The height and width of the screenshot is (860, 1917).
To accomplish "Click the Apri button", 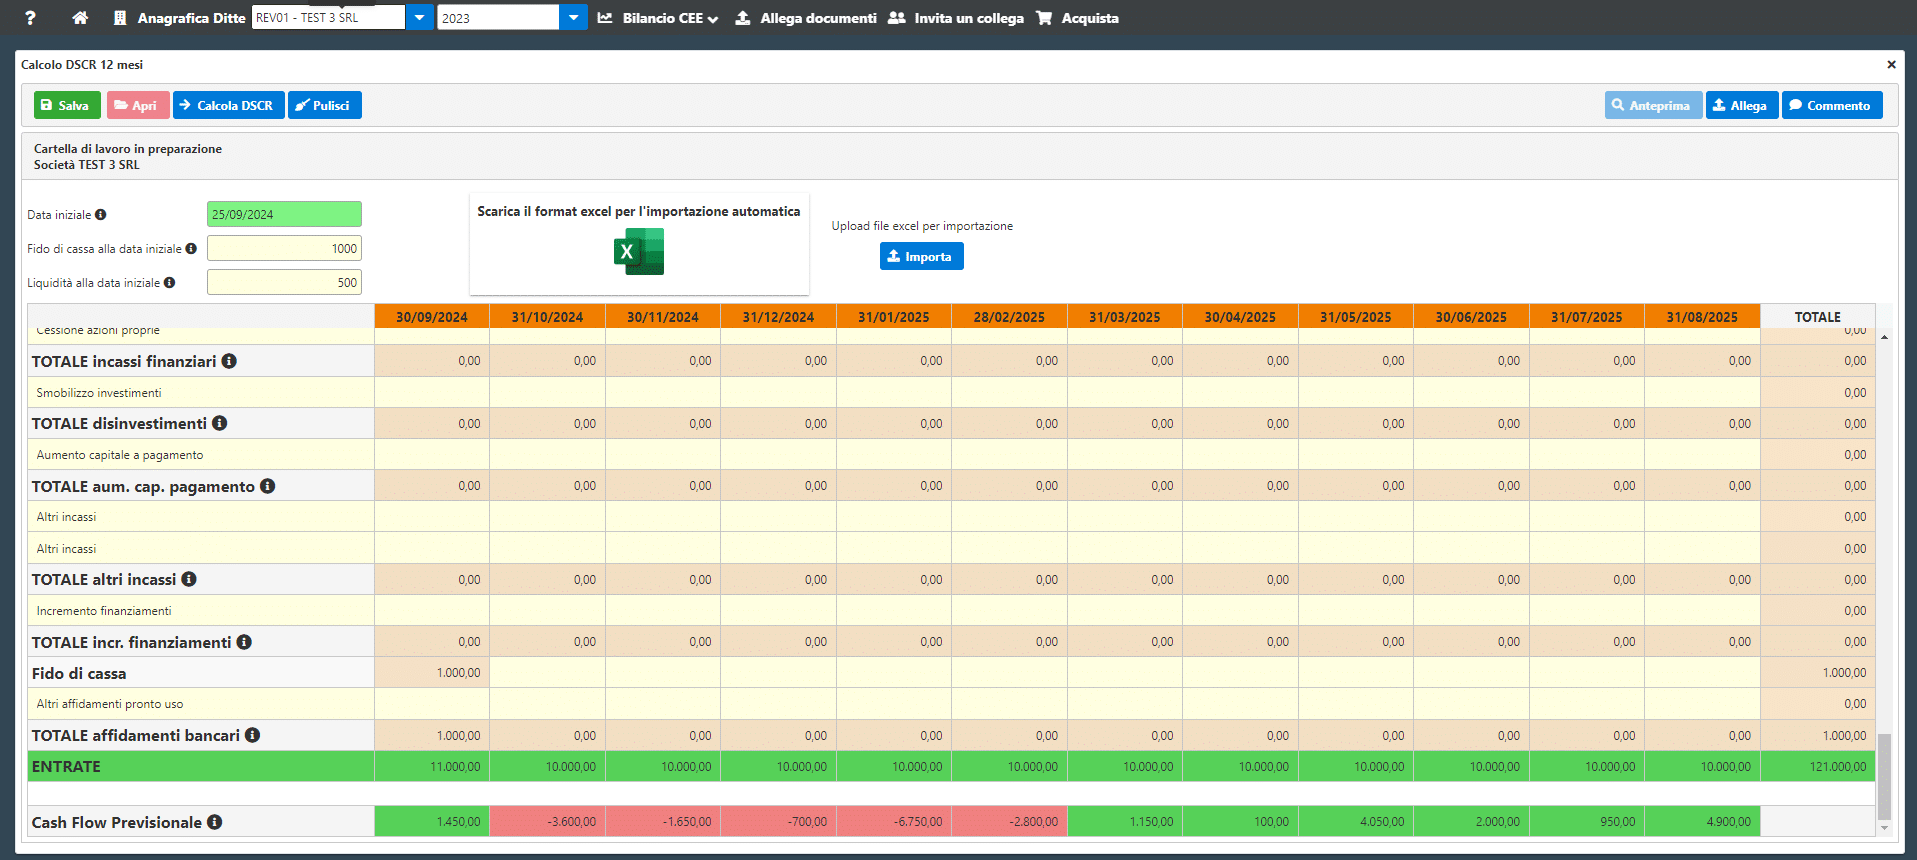I will pyautogui.click(x=138, y=105).
